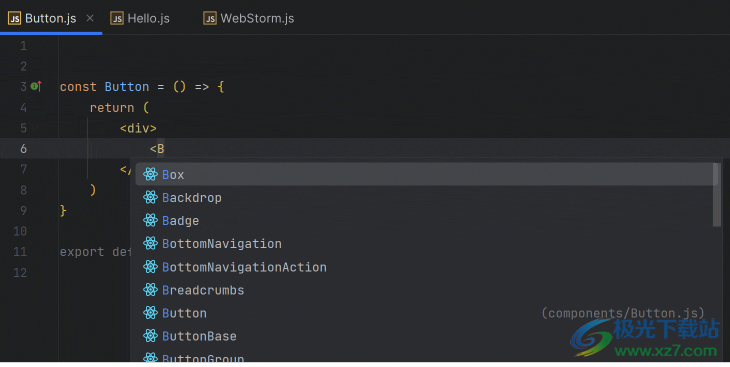Pick the Badge completion suggestion
This screenshot has height=367, width=730.
point(426,220)
